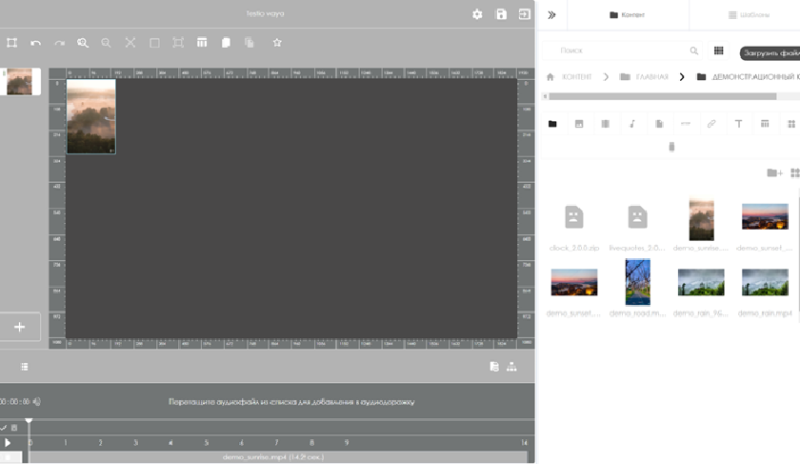Open settings gear in editor header
The image size is (800, 464).
point(477,15)
